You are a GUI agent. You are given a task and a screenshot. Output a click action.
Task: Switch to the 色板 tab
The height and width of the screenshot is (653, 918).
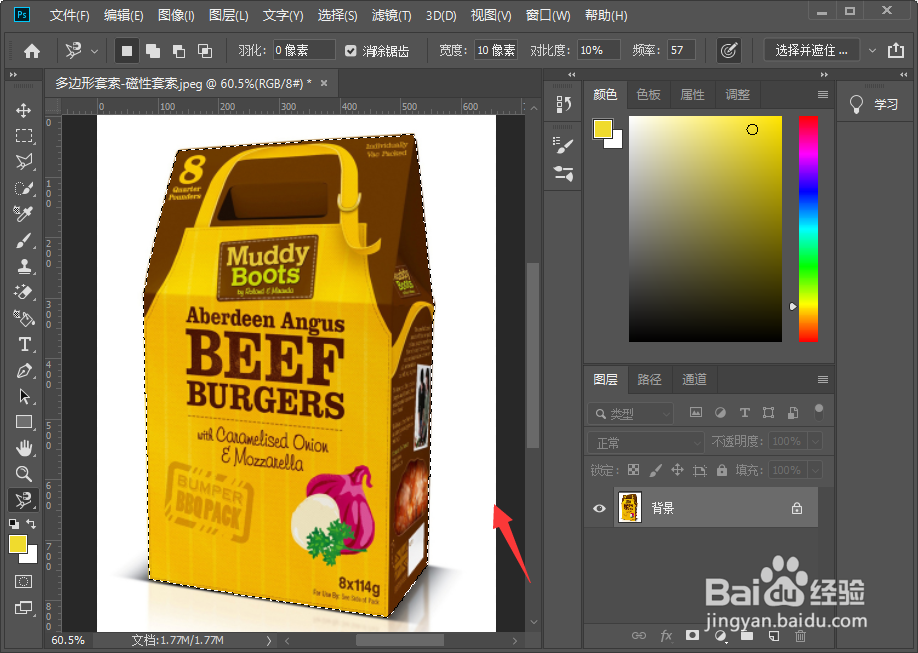pos(649,94)
